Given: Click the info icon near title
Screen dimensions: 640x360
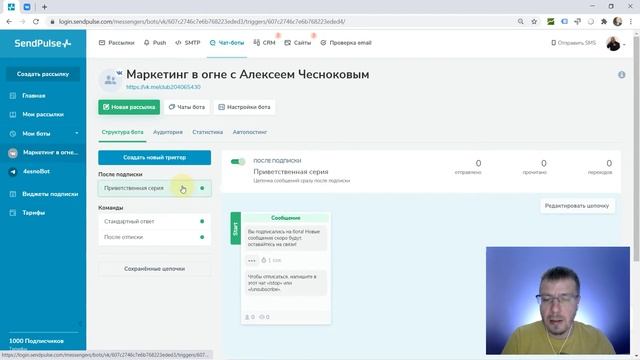Looking at the screenshot, I should (x=622, y=75).
